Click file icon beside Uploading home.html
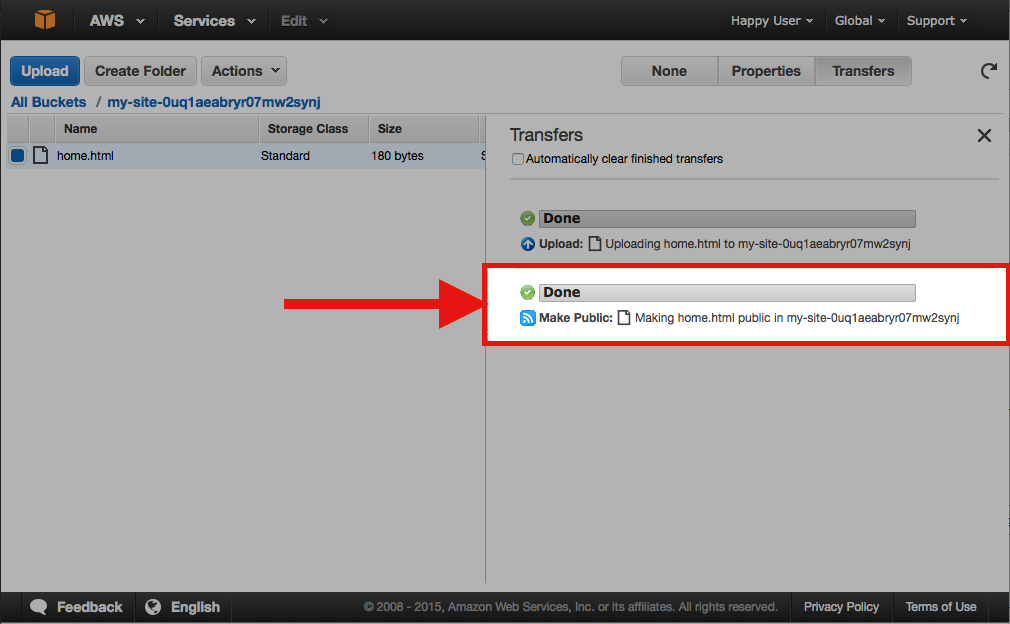This screenshot has width=1010, height=624. 595,243
